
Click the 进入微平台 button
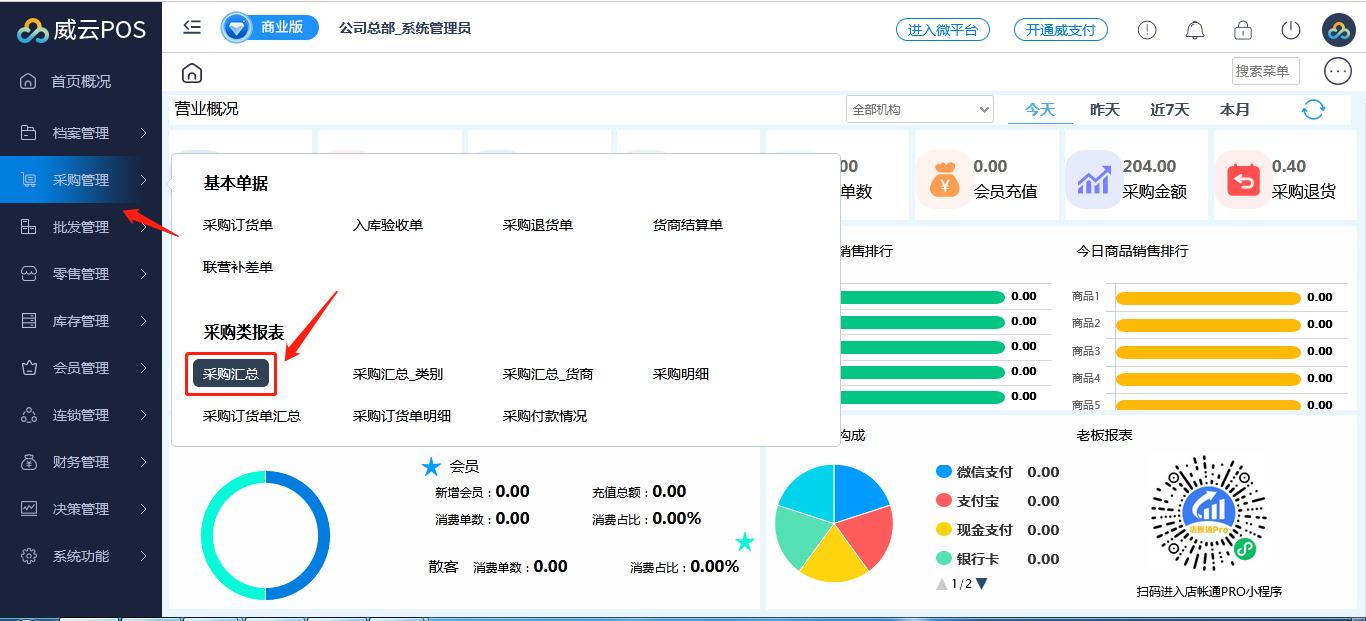pos(942,30)
